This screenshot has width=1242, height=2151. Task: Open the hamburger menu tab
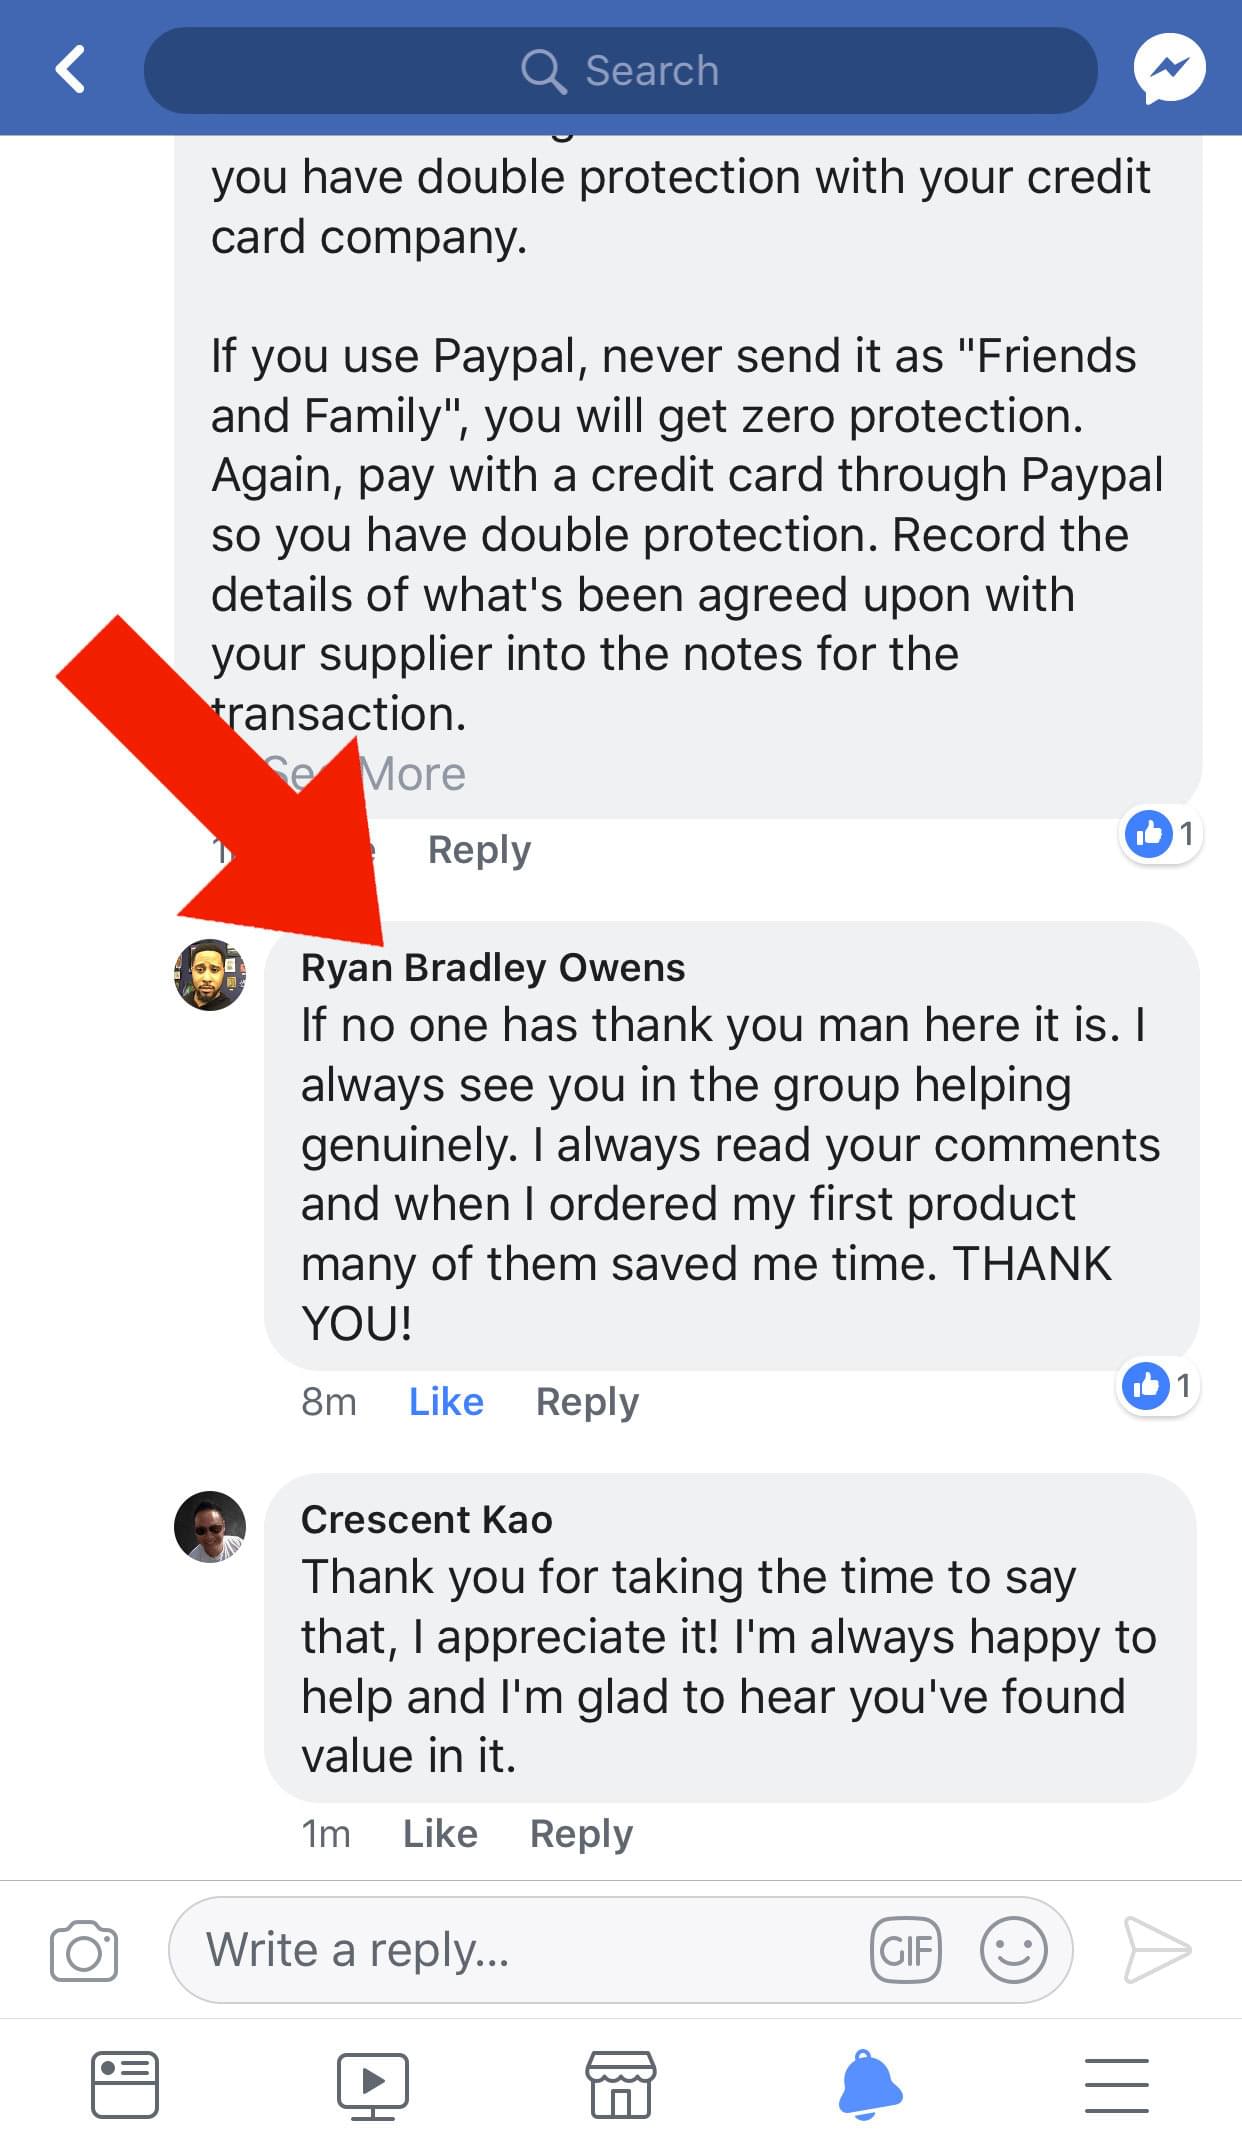point(1117,2085)
